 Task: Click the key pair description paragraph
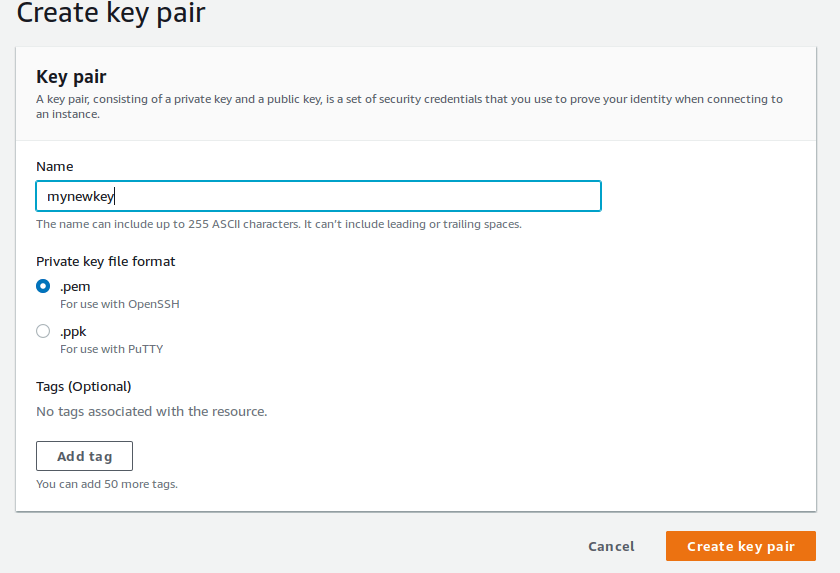pyautogui.click(x=409, y=100)
